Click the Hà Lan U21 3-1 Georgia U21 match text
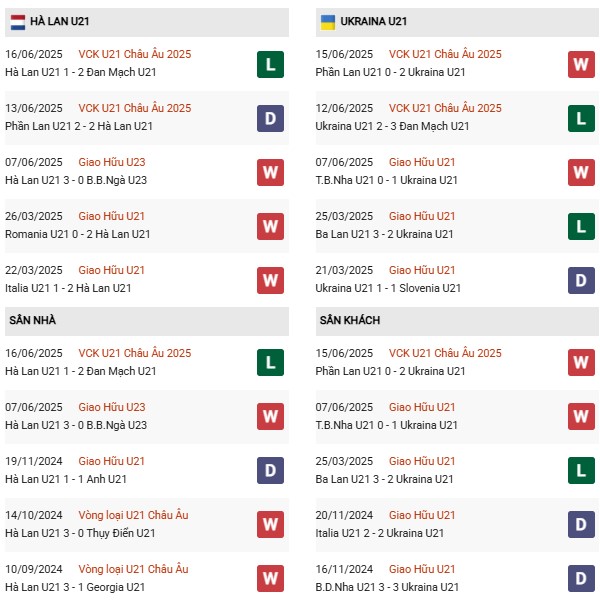This screenshot has height=602, width=600. coord(74,587)
